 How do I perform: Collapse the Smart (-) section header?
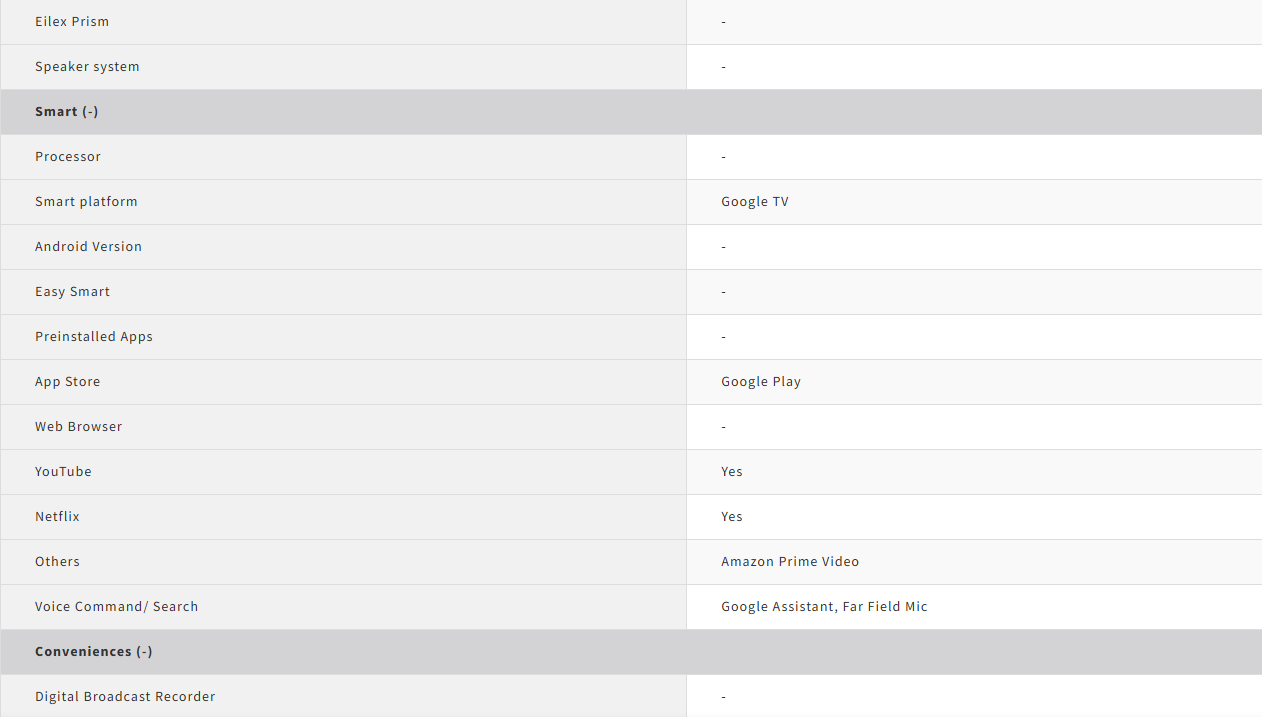(x=67, y=112)
